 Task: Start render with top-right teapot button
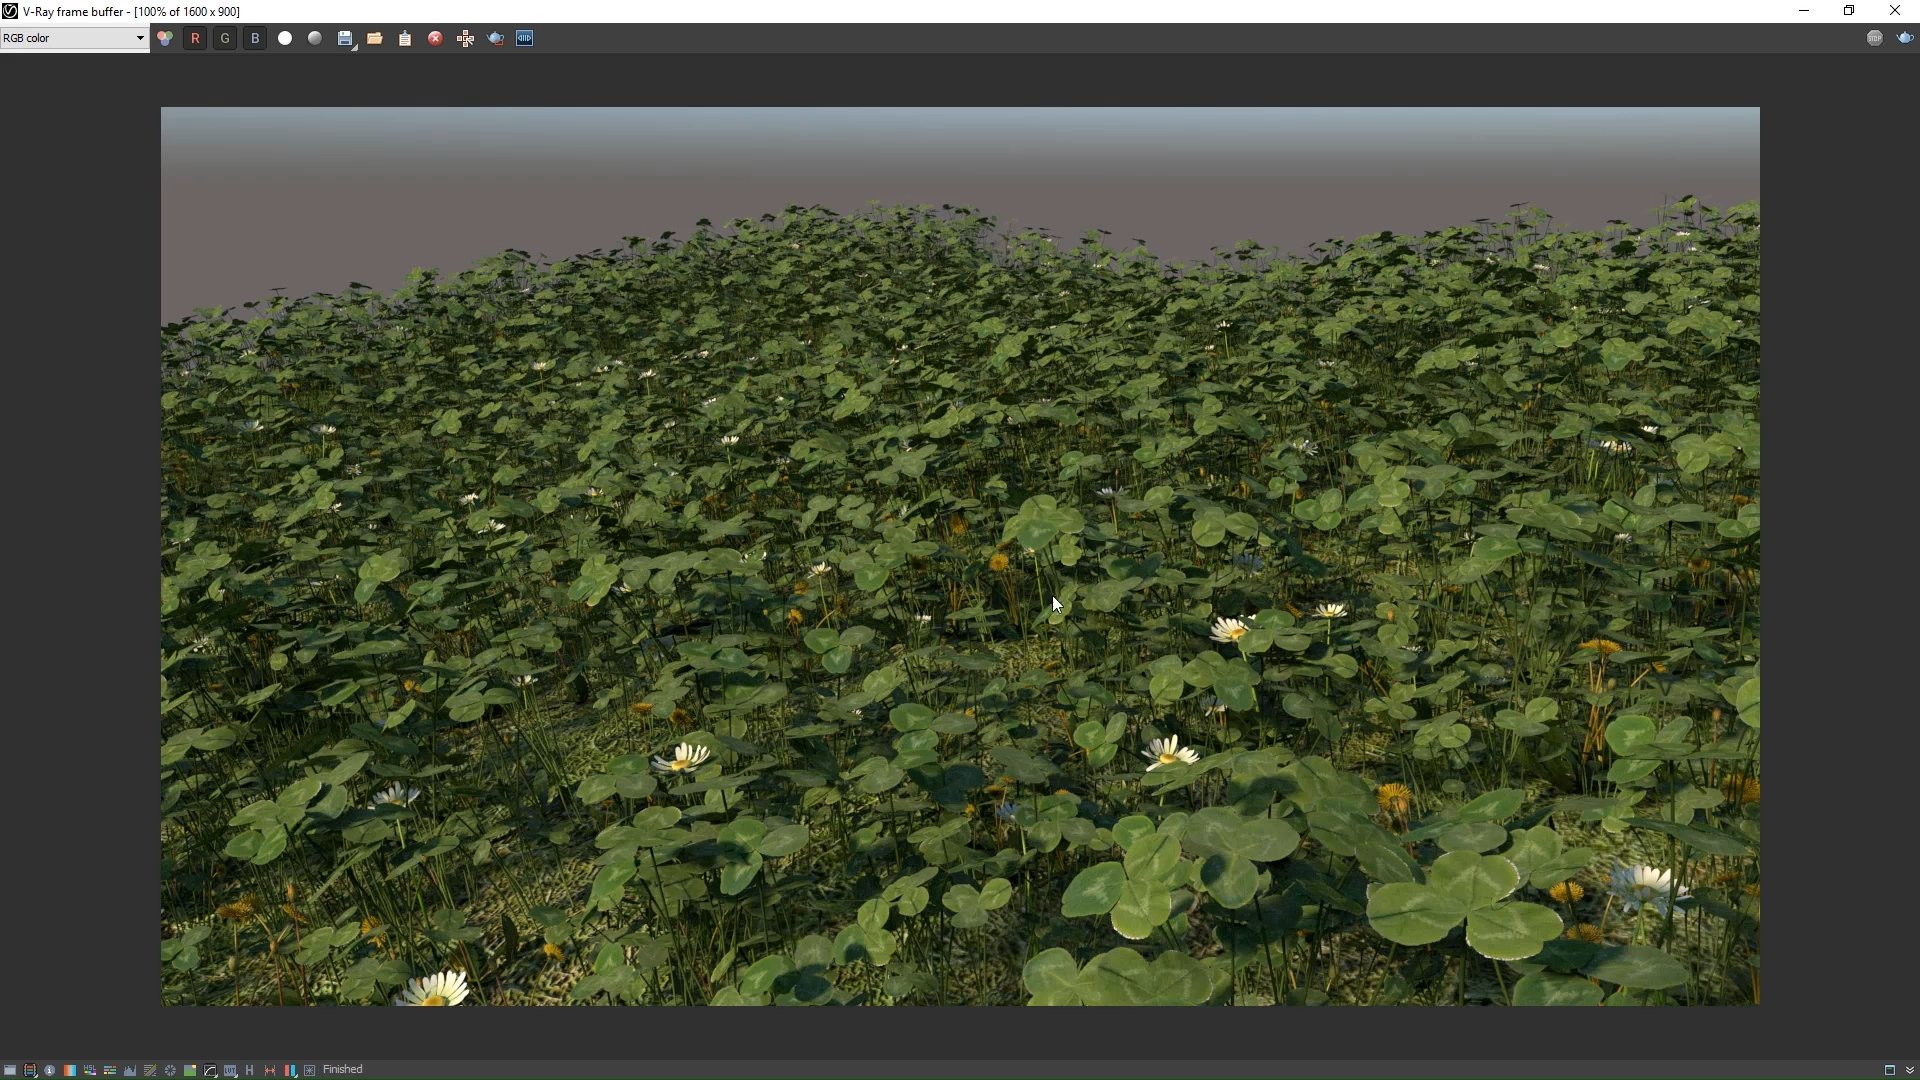tap(1904, 38)
